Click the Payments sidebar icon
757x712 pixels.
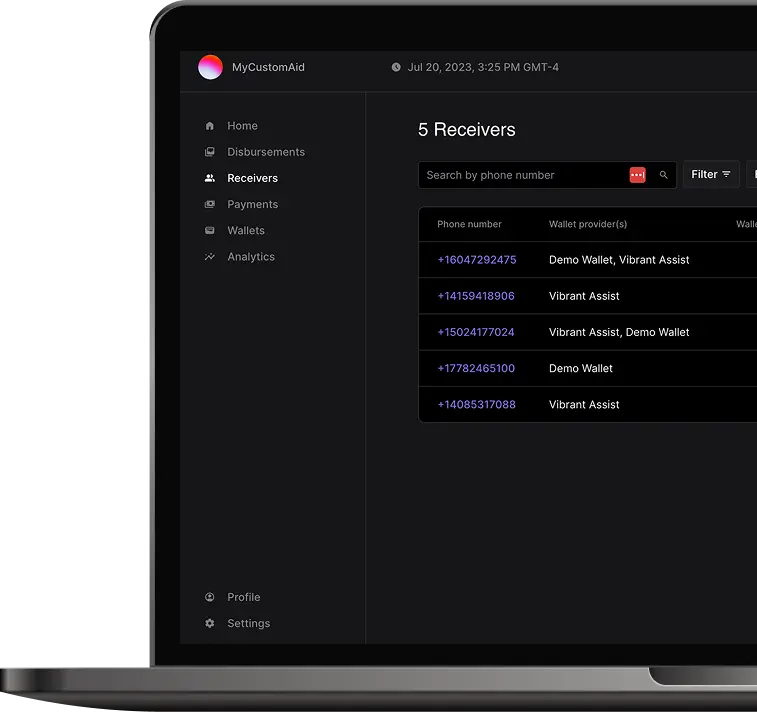click(210, 204)
